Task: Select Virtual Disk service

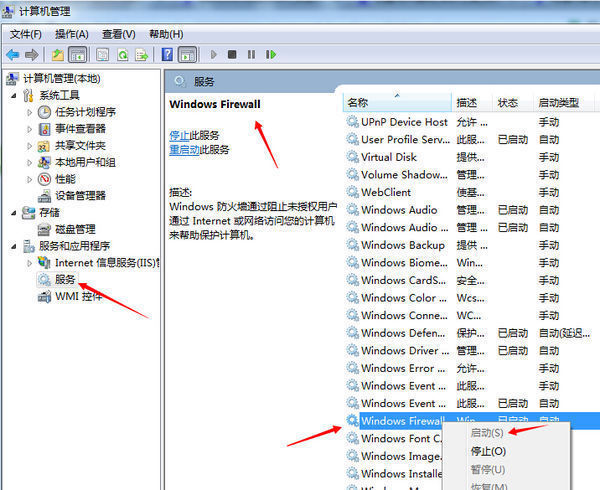Action: click(389, 157)
